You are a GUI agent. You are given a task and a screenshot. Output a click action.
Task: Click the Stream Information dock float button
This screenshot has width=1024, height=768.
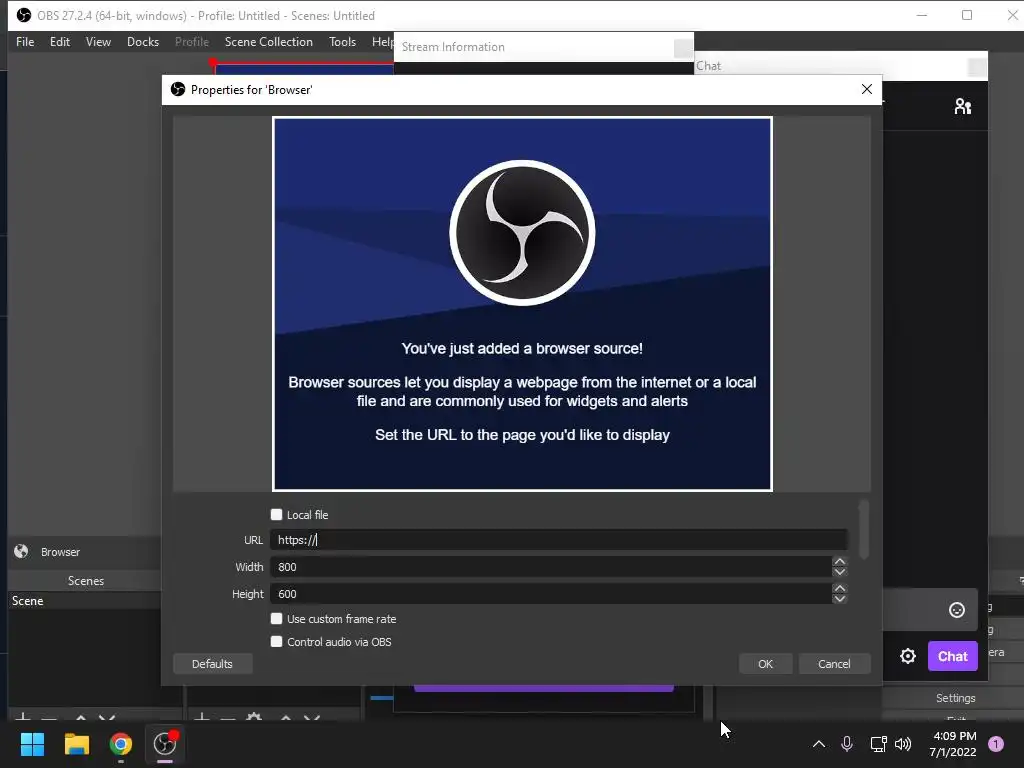(683, 48)
